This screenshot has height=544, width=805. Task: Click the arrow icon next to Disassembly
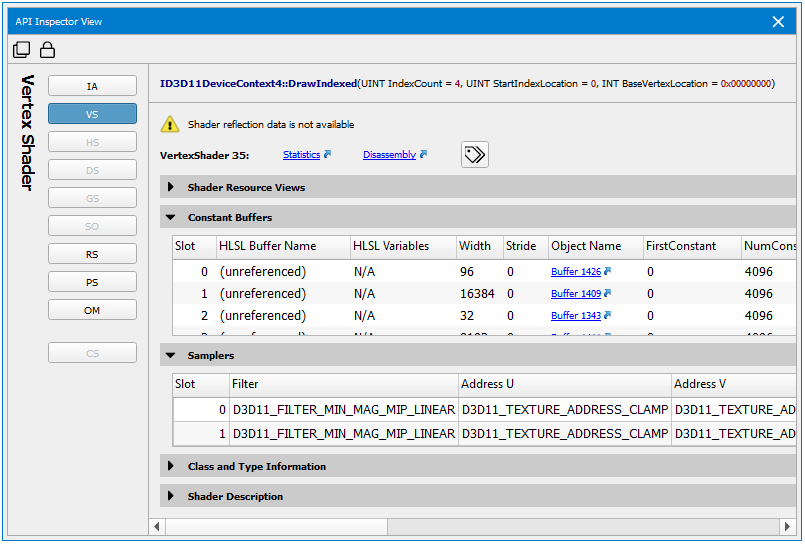423,154
